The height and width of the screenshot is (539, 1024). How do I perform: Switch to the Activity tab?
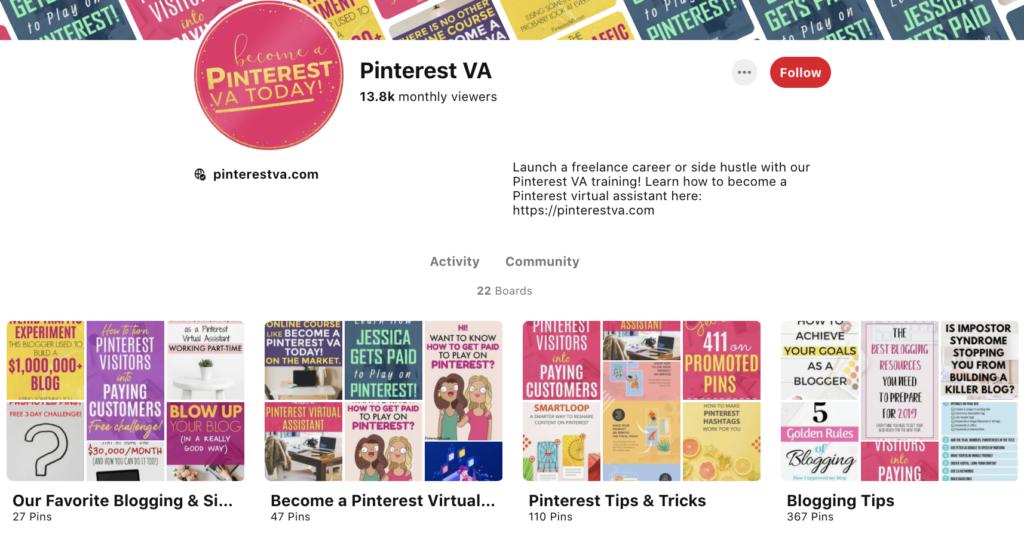(455, 261)
